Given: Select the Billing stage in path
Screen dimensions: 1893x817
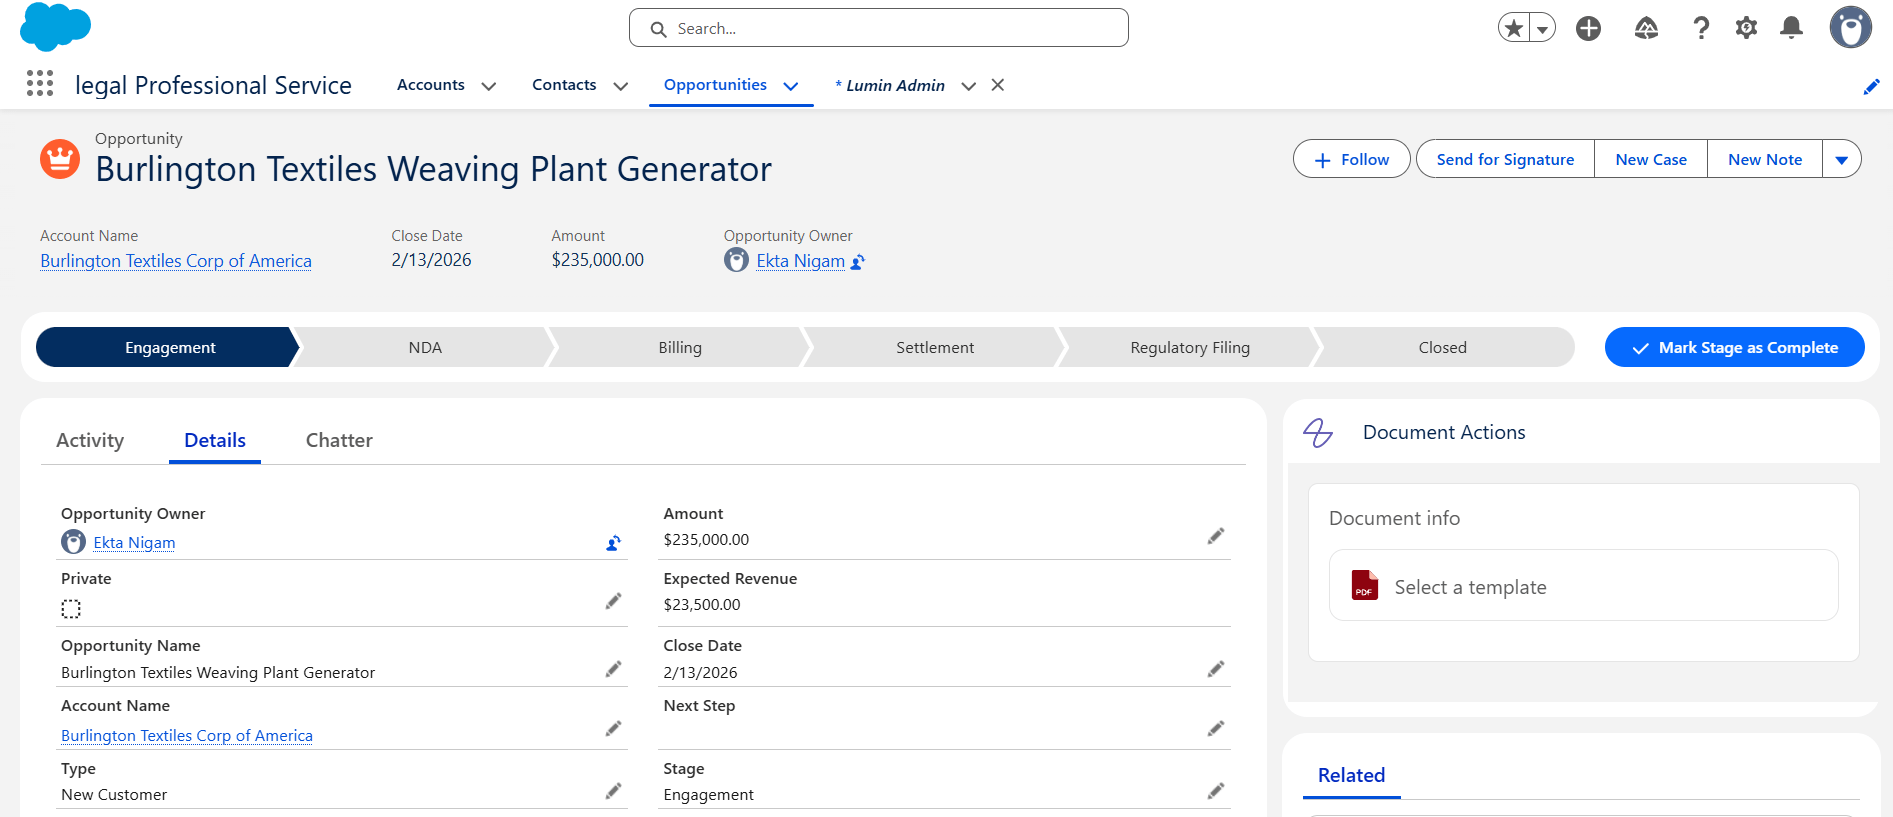Looking at the screenshot, I should coord(680,347).
